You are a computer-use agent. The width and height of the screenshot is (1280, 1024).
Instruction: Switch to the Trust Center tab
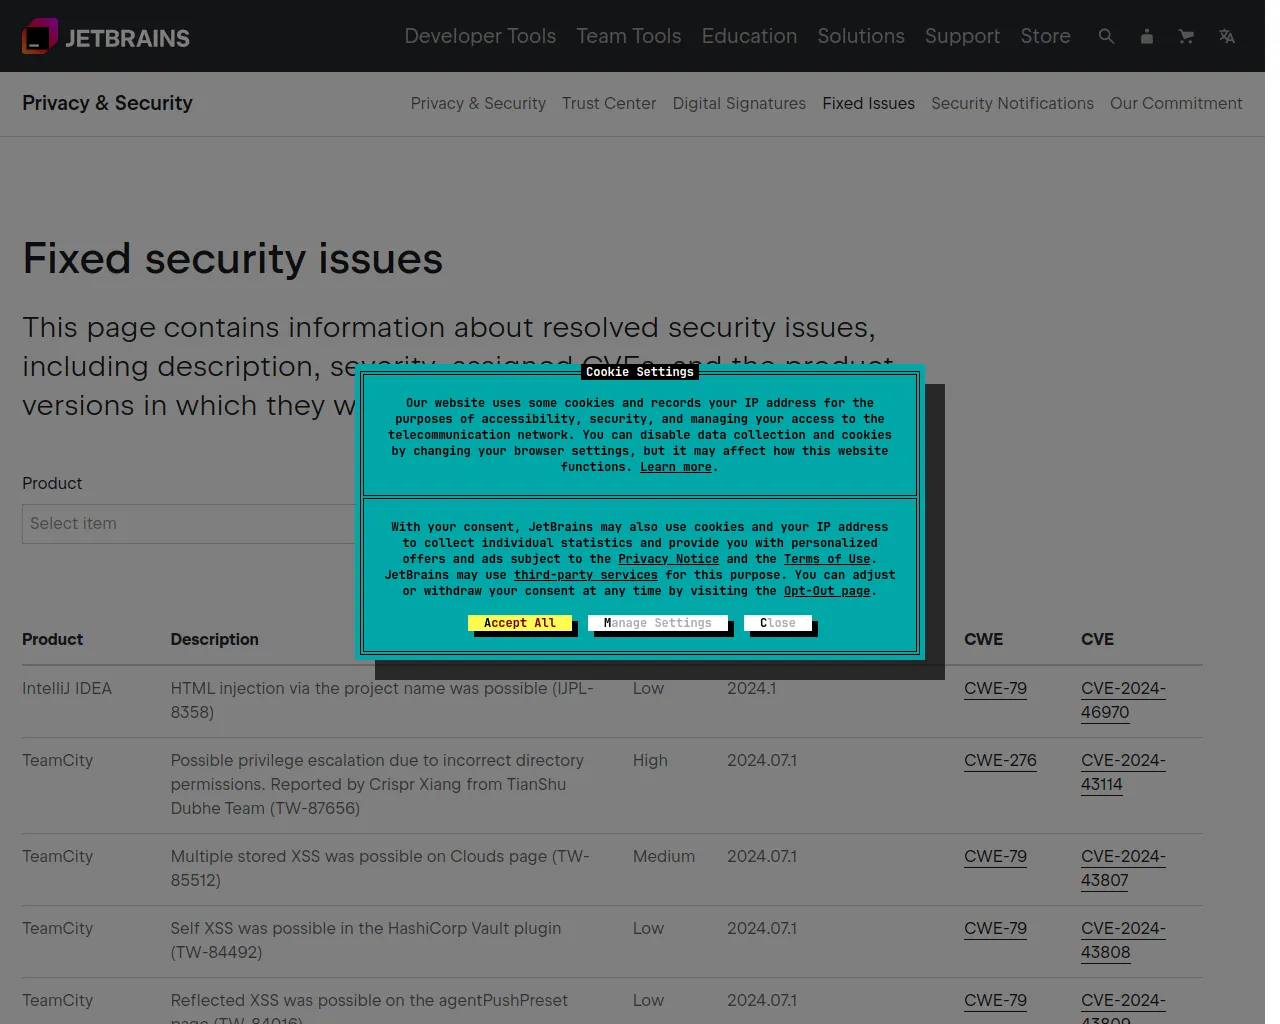point(609,103)
